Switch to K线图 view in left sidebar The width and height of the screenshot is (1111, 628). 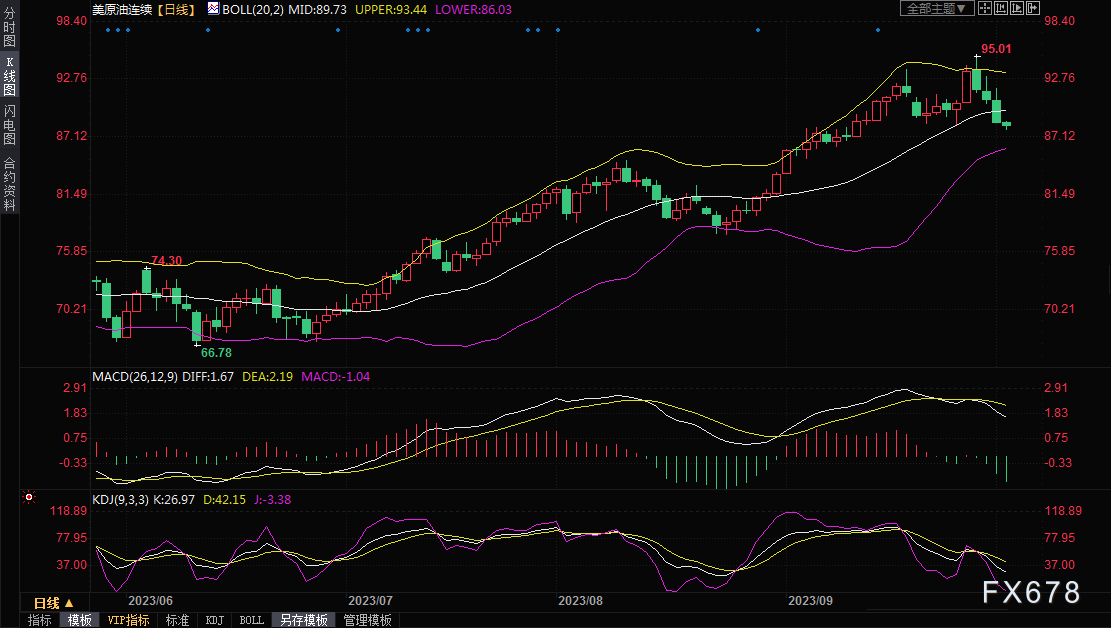tap(9, 76)
